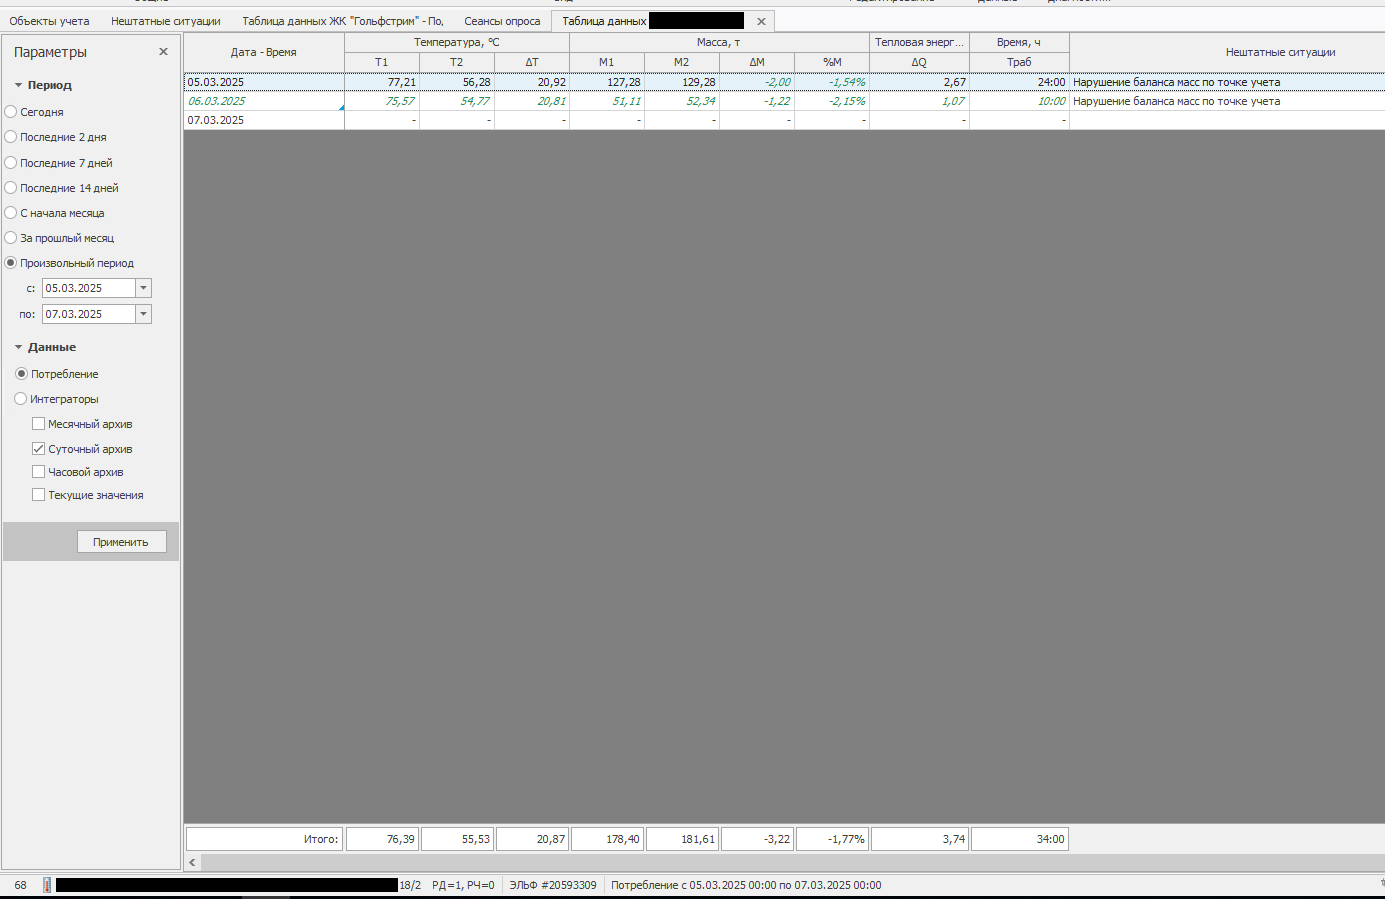
Task: Click the ΔM column header
Action: pos(757,62)
